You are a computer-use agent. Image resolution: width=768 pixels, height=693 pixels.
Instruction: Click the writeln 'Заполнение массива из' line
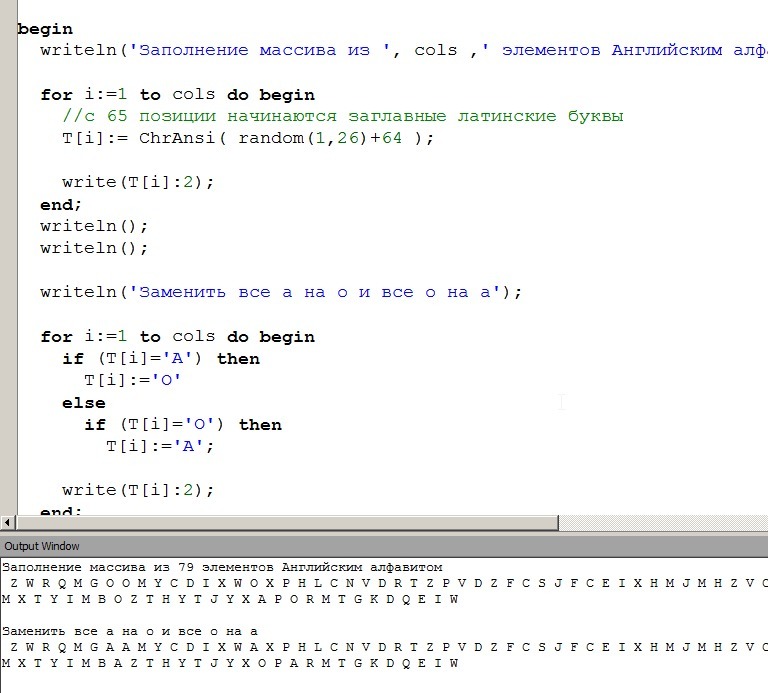(x=404, y=50)
